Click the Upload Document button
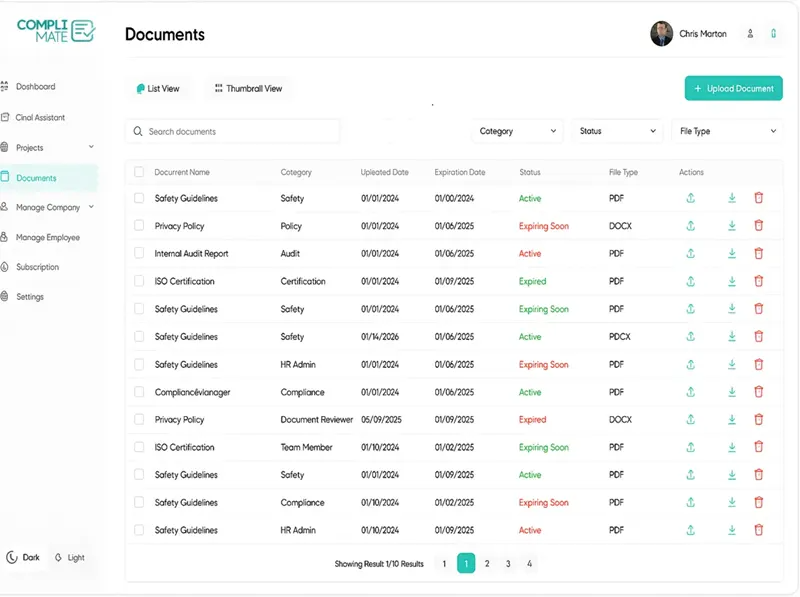The height and width of the screenshot is (597, 800). coord(733,88)
